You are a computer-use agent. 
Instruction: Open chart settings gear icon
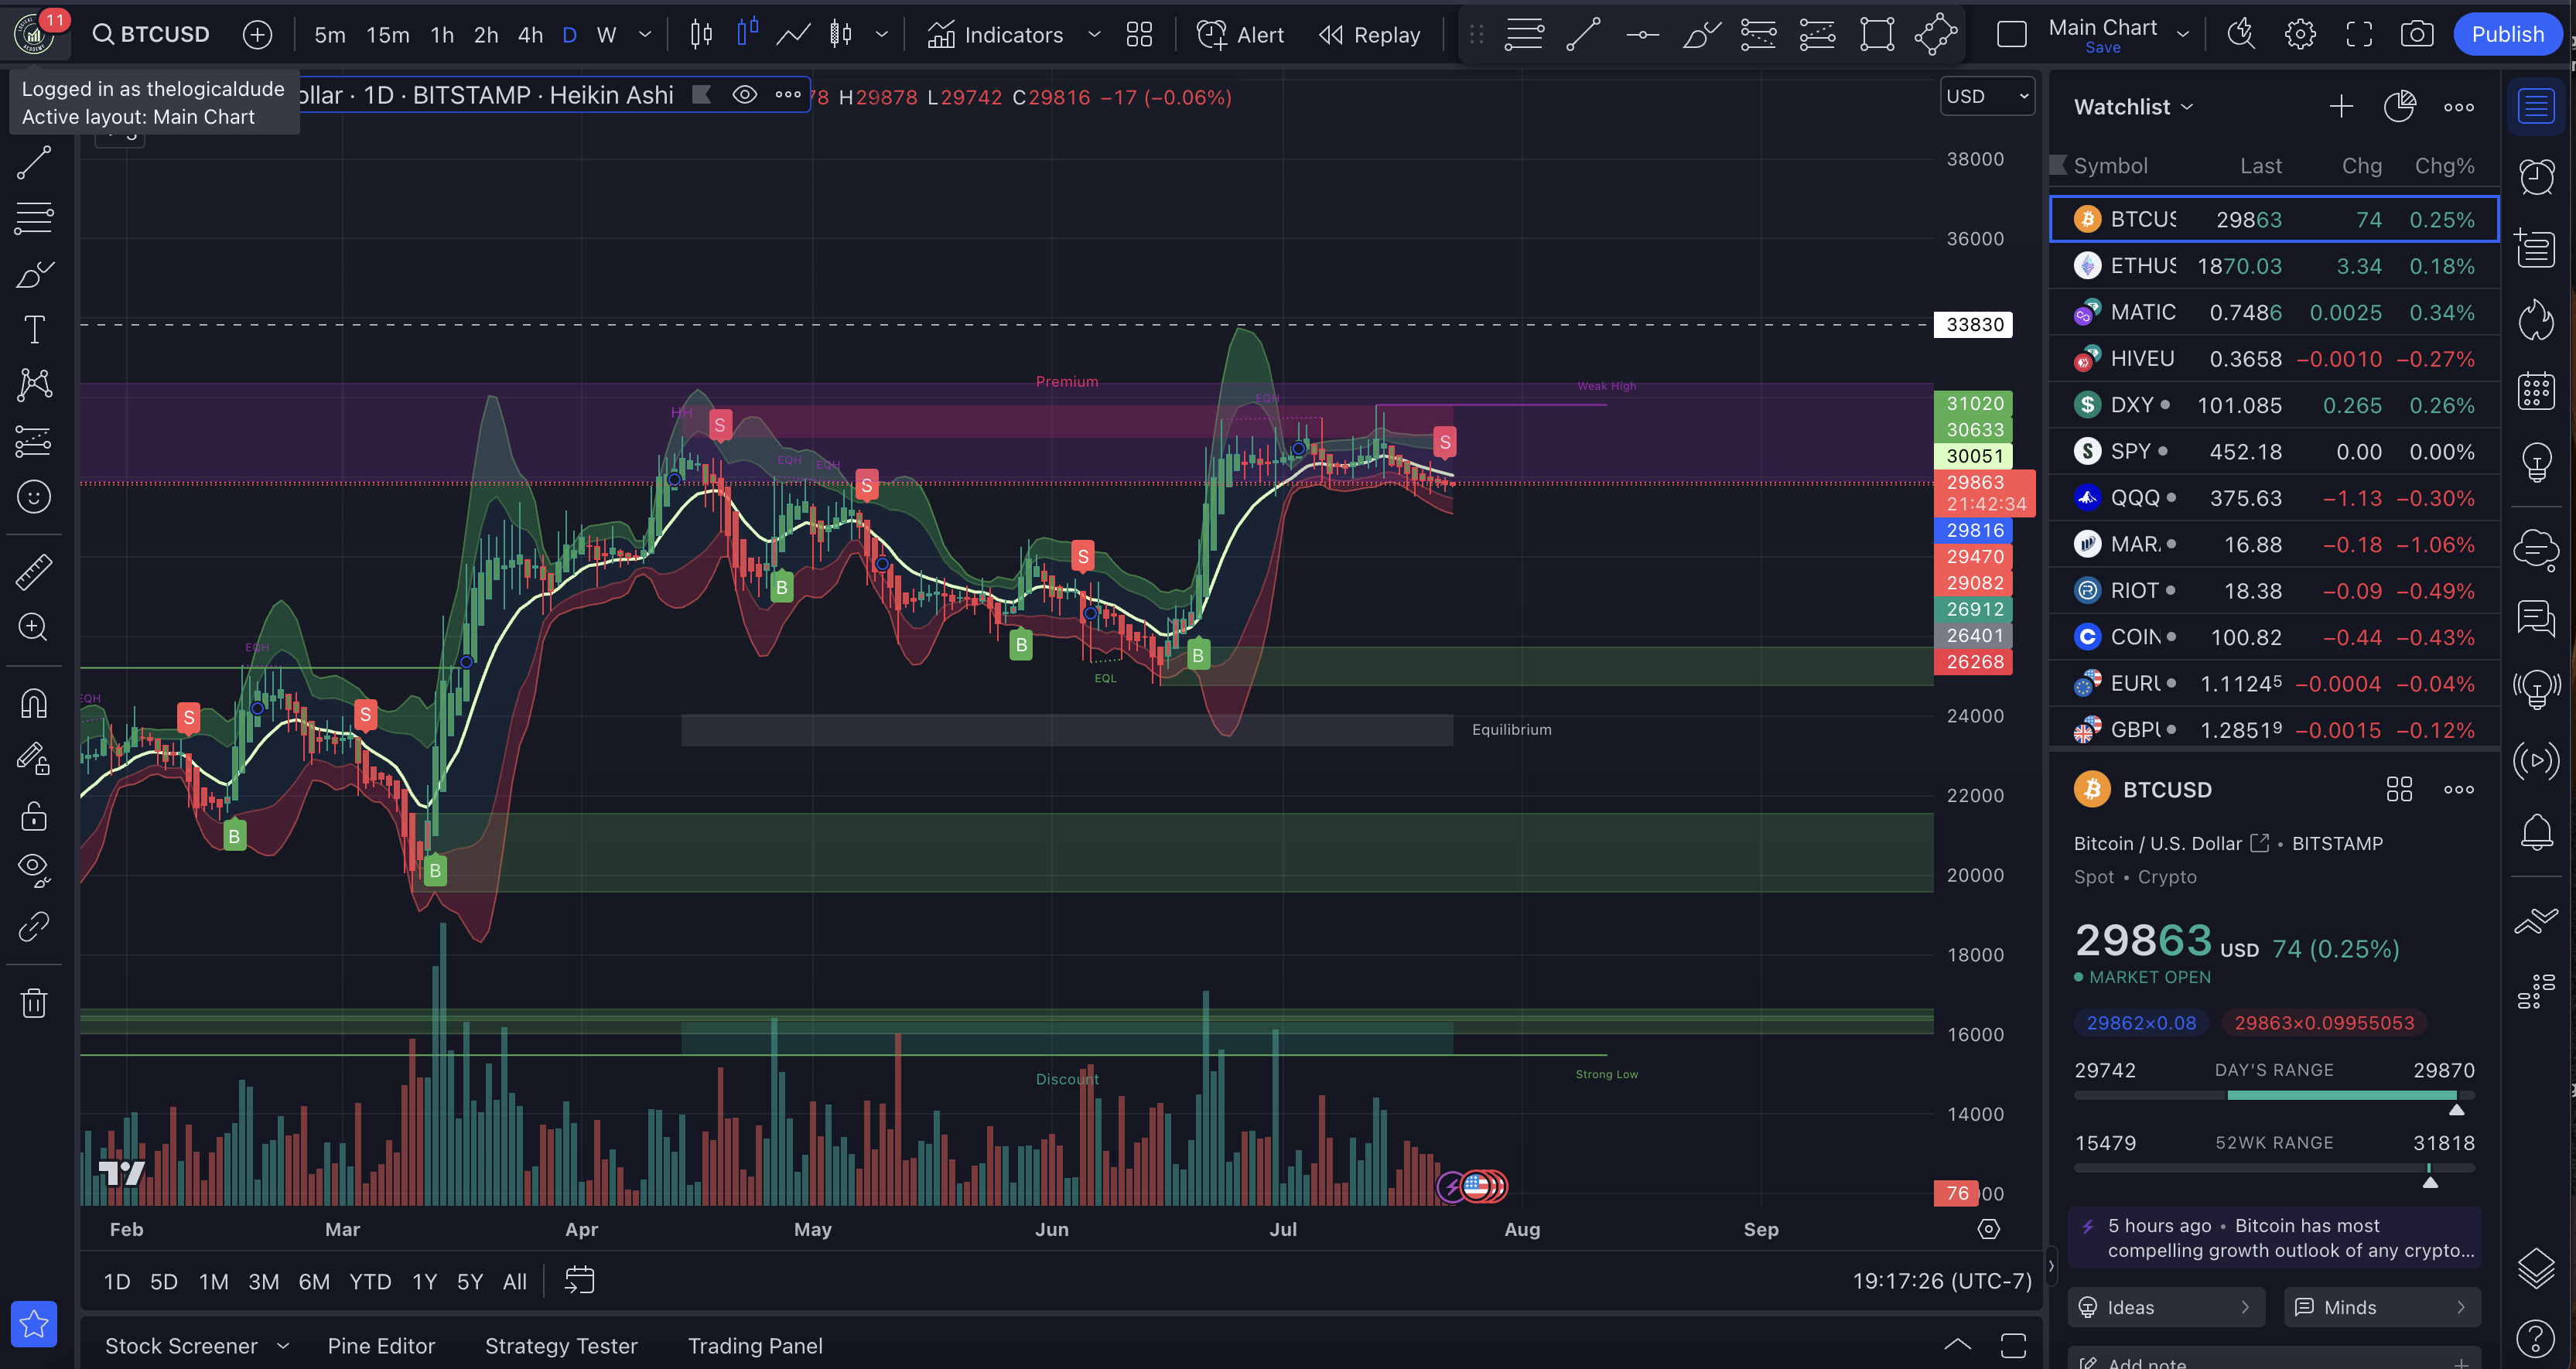tap(2299, 35)
